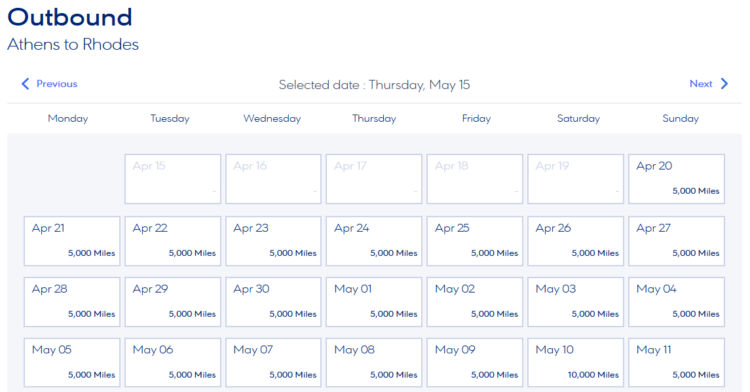
Task: Select the Apr 27 date tile
Action: coord(676,241)
